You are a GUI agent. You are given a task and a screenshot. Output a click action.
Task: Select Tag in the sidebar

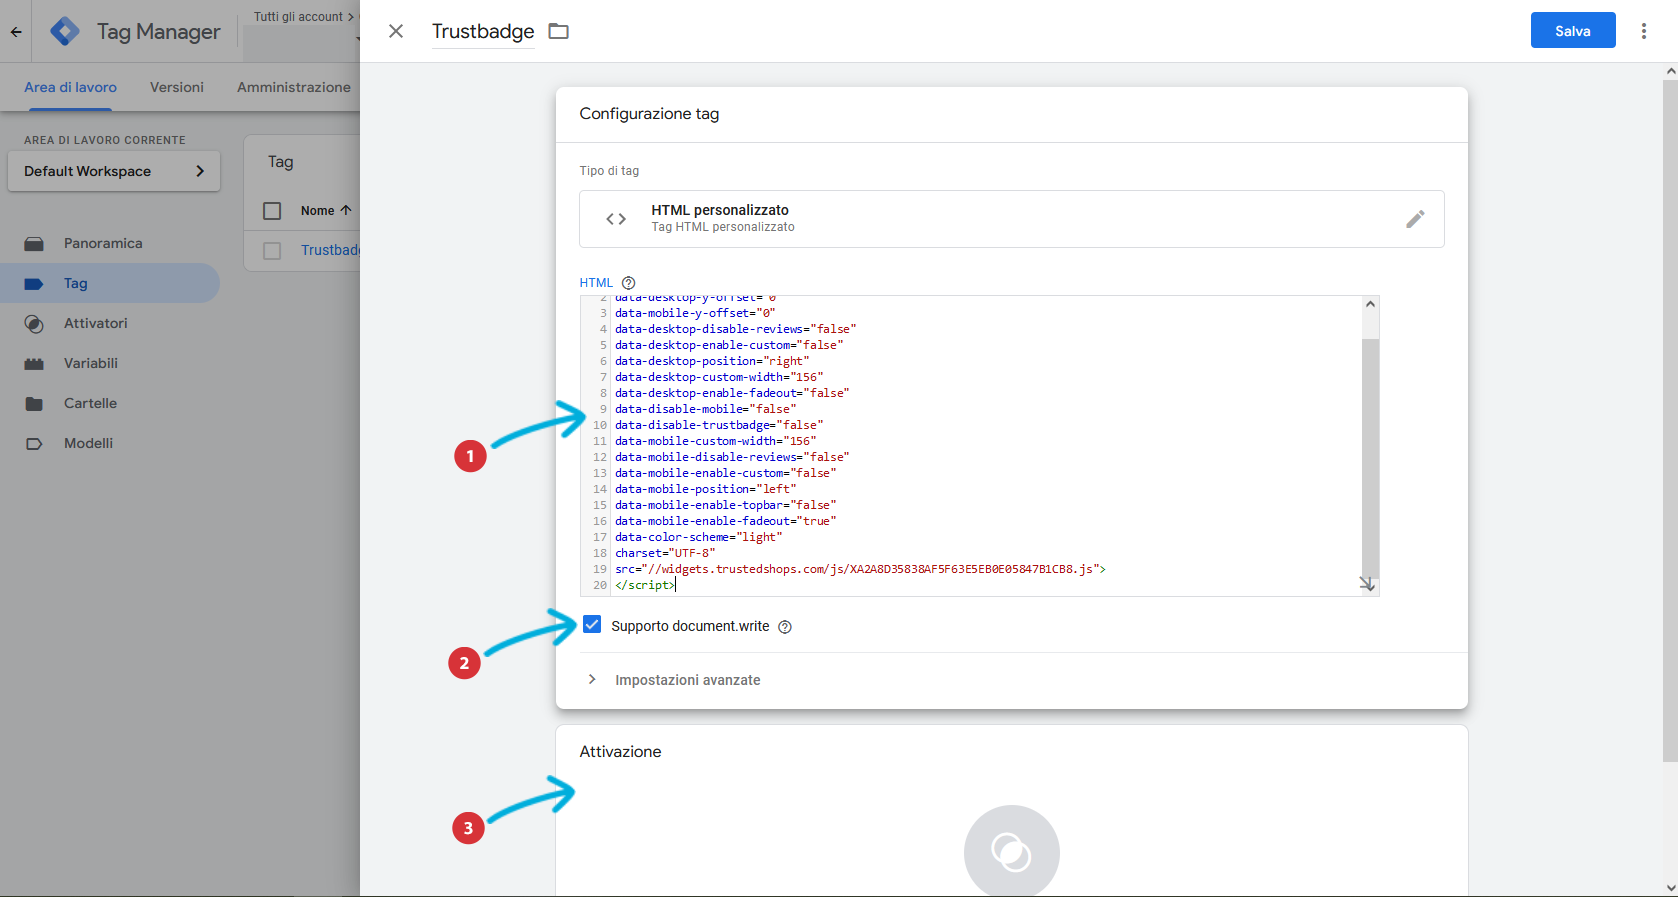click(x=109, y=283)
